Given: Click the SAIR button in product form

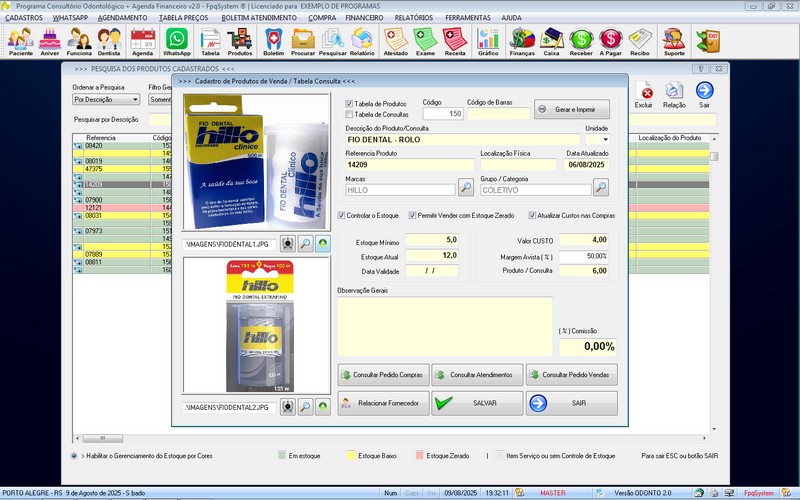Looking at the screenshot, I should [572, 403].
